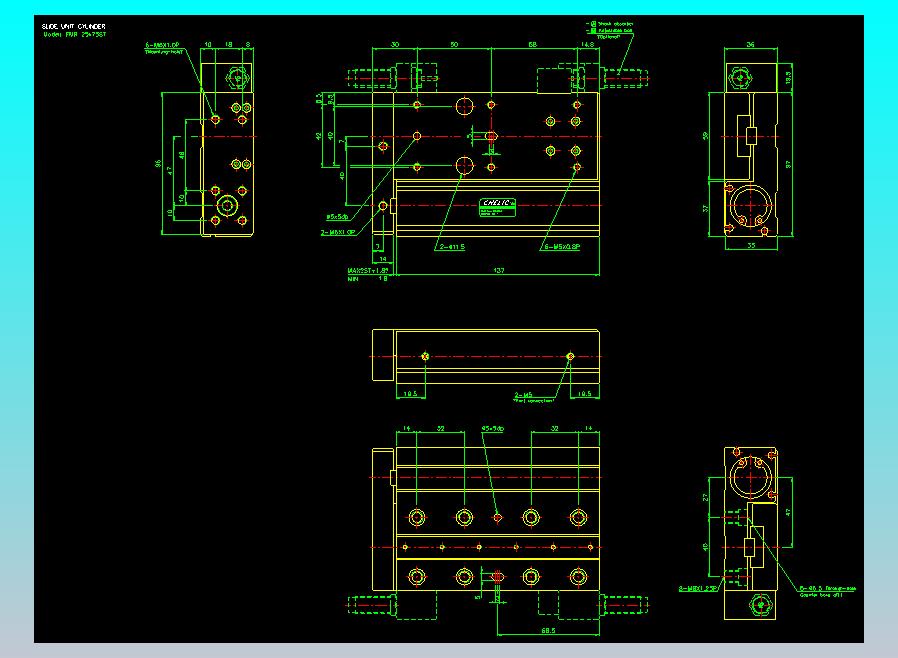Select the hex nut symbol in the top-left view
The width and height of the screenshot is (898, 658).
tap(238, 78)
